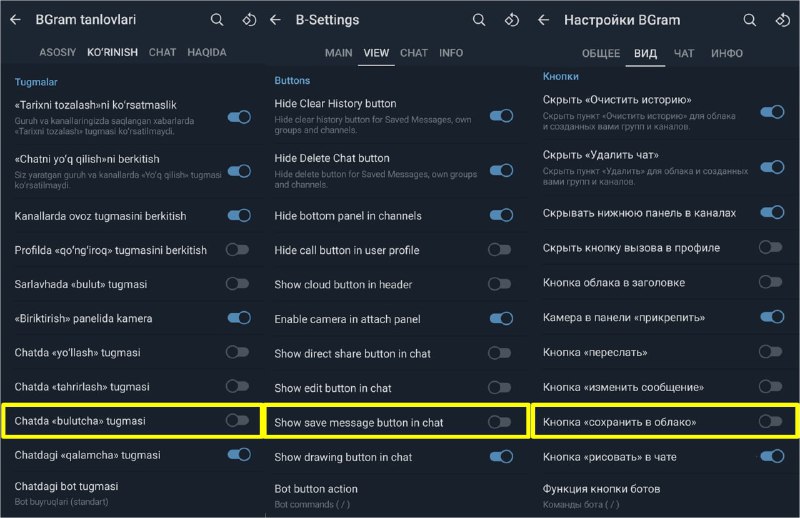This screenshot has width=800, height=518.
Task: Enable Chatda «bulutcha» tugmasi switch
Action: click(238, 420)
